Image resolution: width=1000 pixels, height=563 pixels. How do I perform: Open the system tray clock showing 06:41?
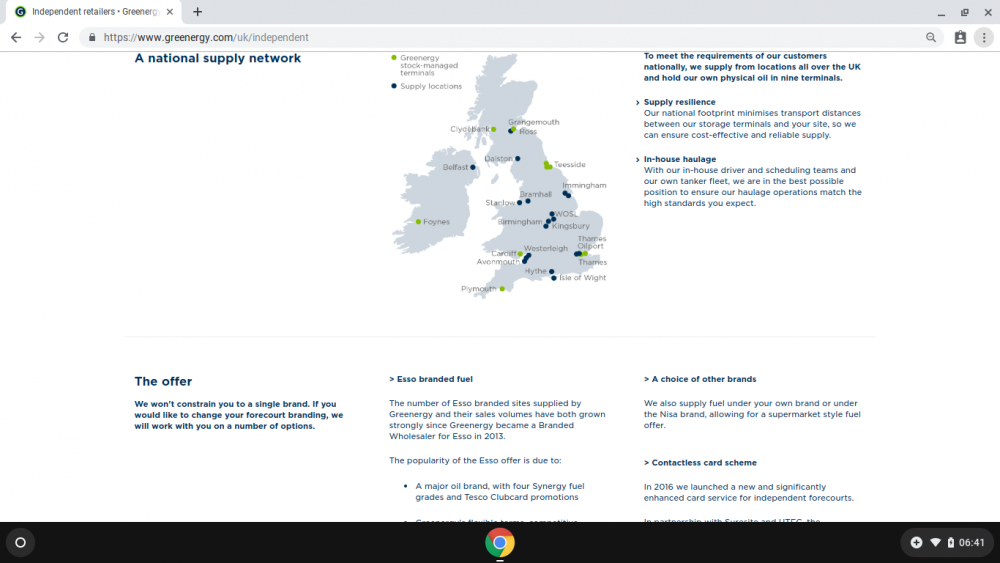(971, 543)
